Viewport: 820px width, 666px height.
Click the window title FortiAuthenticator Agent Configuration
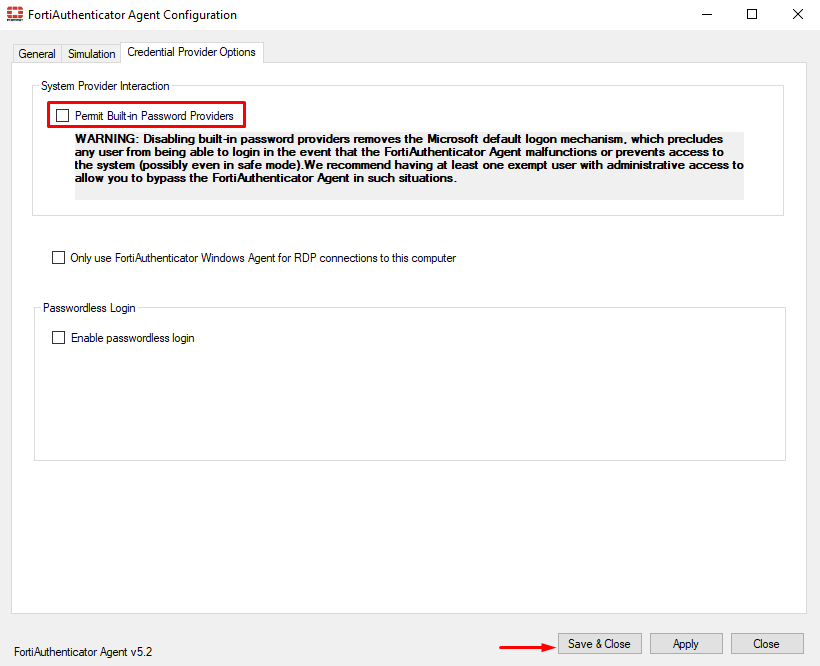[x=132, y=14]
